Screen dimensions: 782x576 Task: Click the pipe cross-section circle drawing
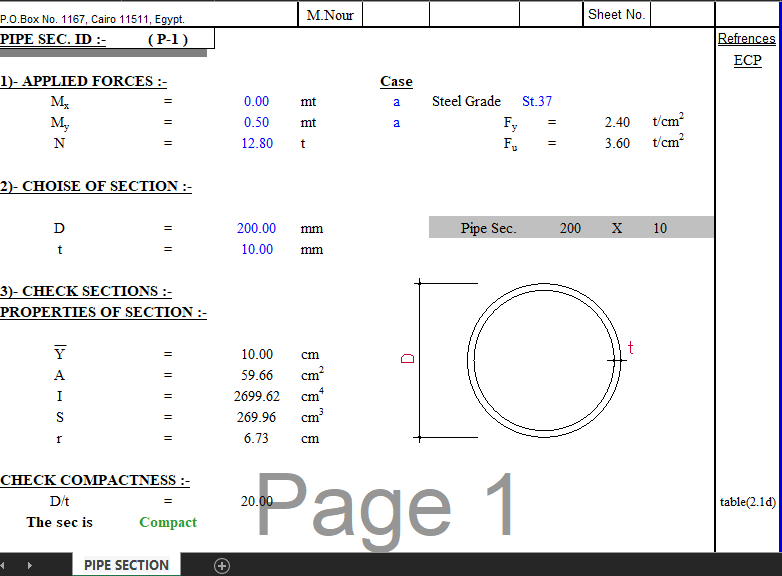(x=544, y=360)
